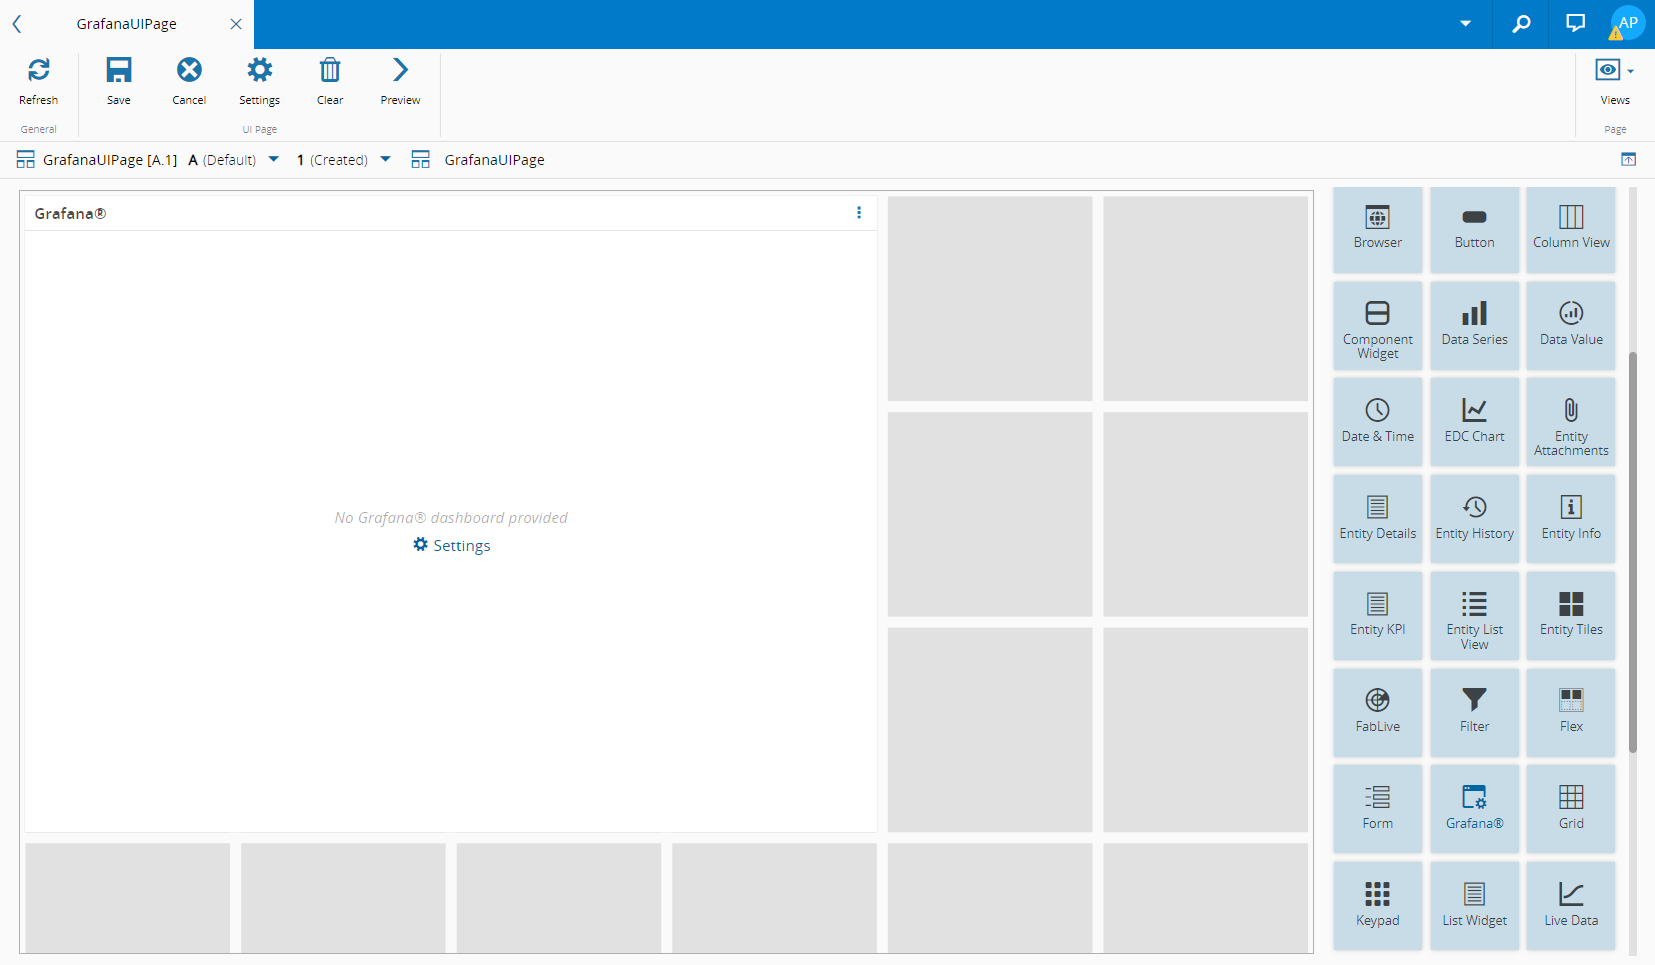The image size is (1655, 965).
Task: Open the search magnifier
Action: [x=1521, y=24]
